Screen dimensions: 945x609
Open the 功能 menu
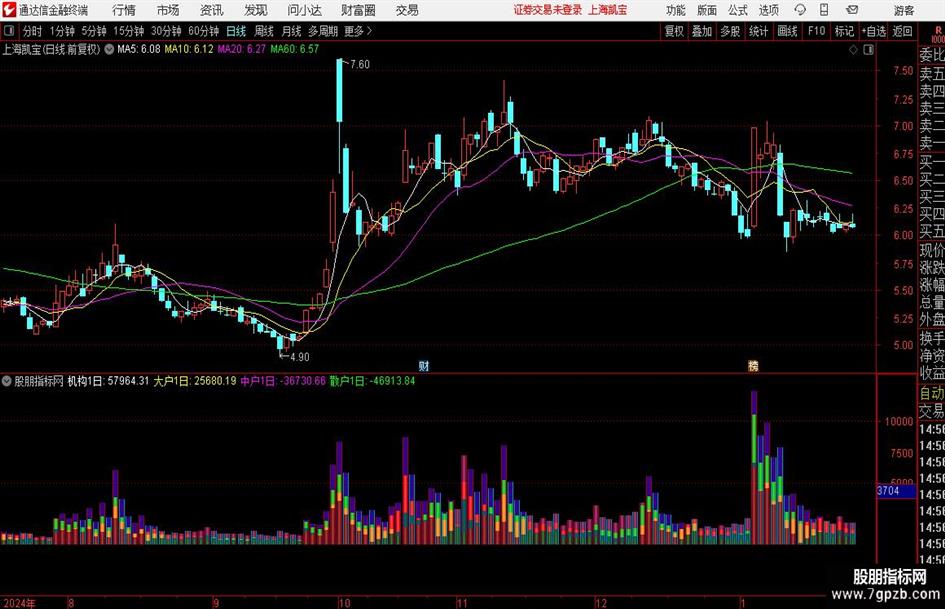click(x=676, y=10)
